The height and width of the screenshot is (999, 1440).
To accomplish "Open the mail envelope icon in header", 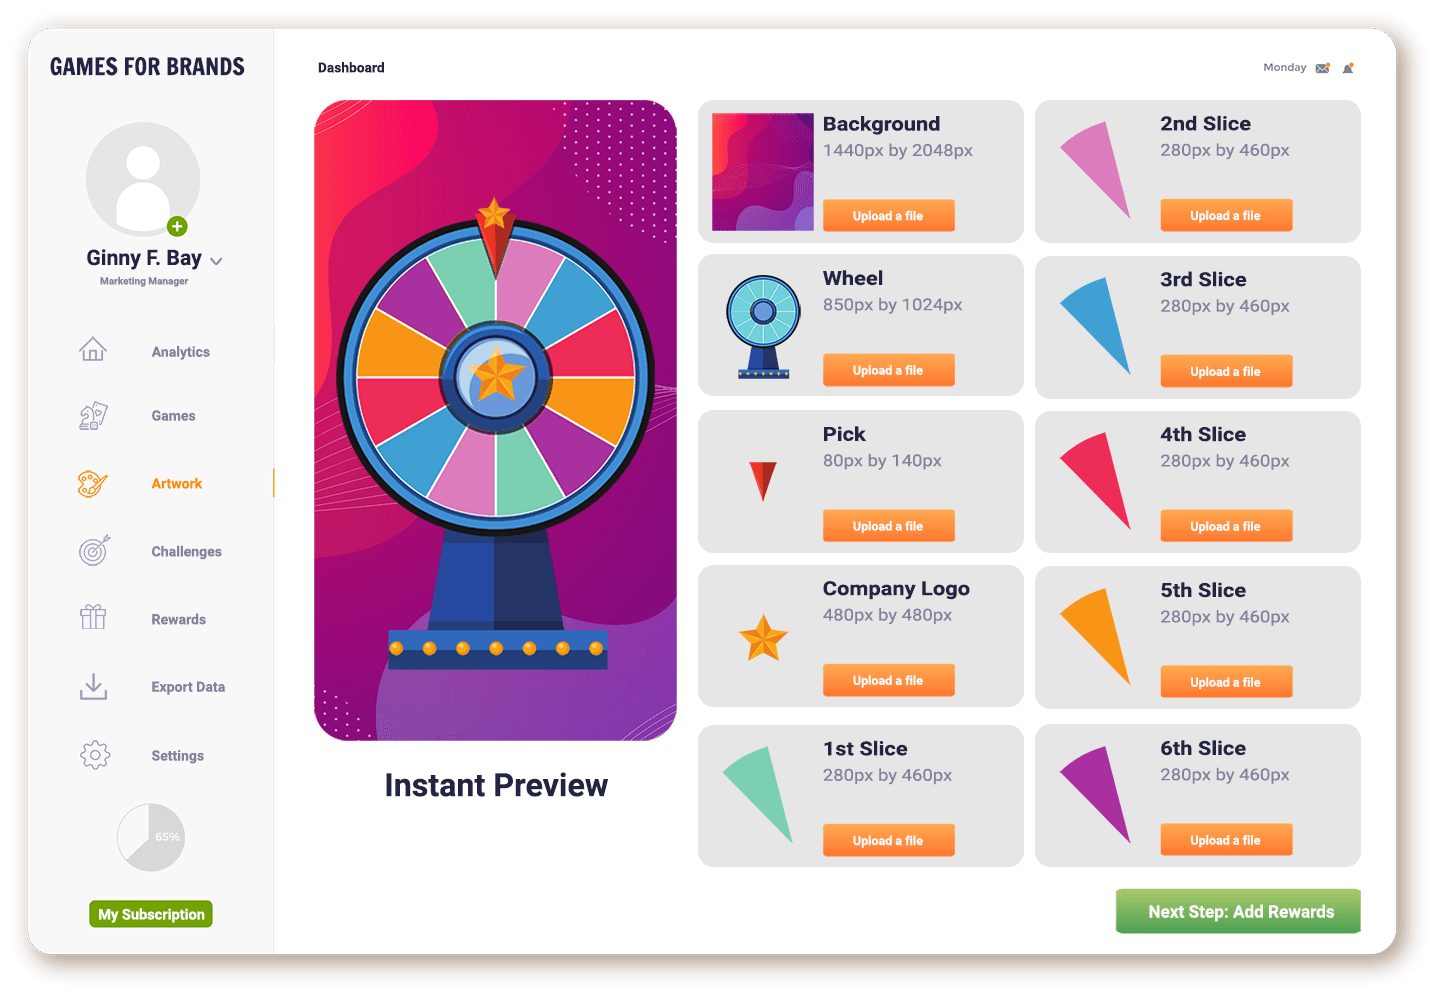I will tap(1323, 68).
